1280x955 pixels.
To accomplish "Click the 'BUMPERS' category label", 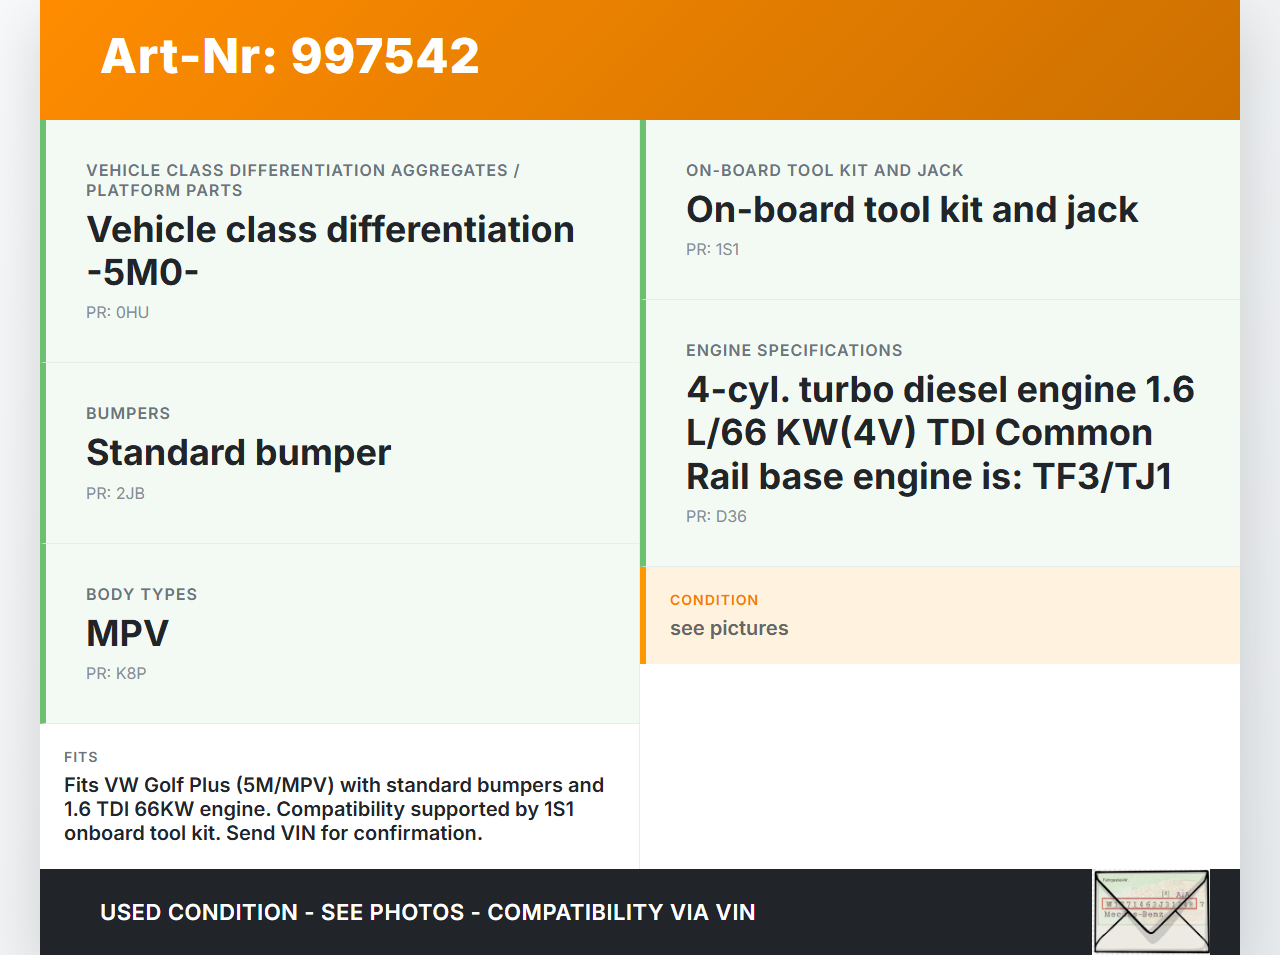I will pos(128,413).
